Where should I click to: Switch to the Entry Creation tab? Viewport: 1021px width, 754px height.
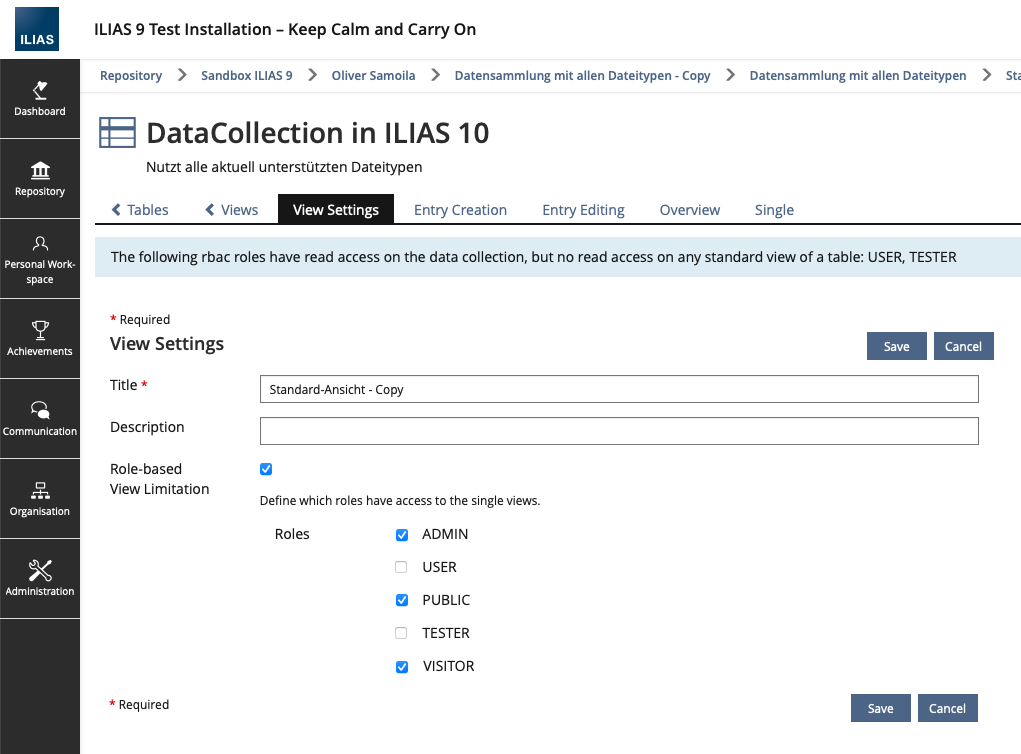460,210
